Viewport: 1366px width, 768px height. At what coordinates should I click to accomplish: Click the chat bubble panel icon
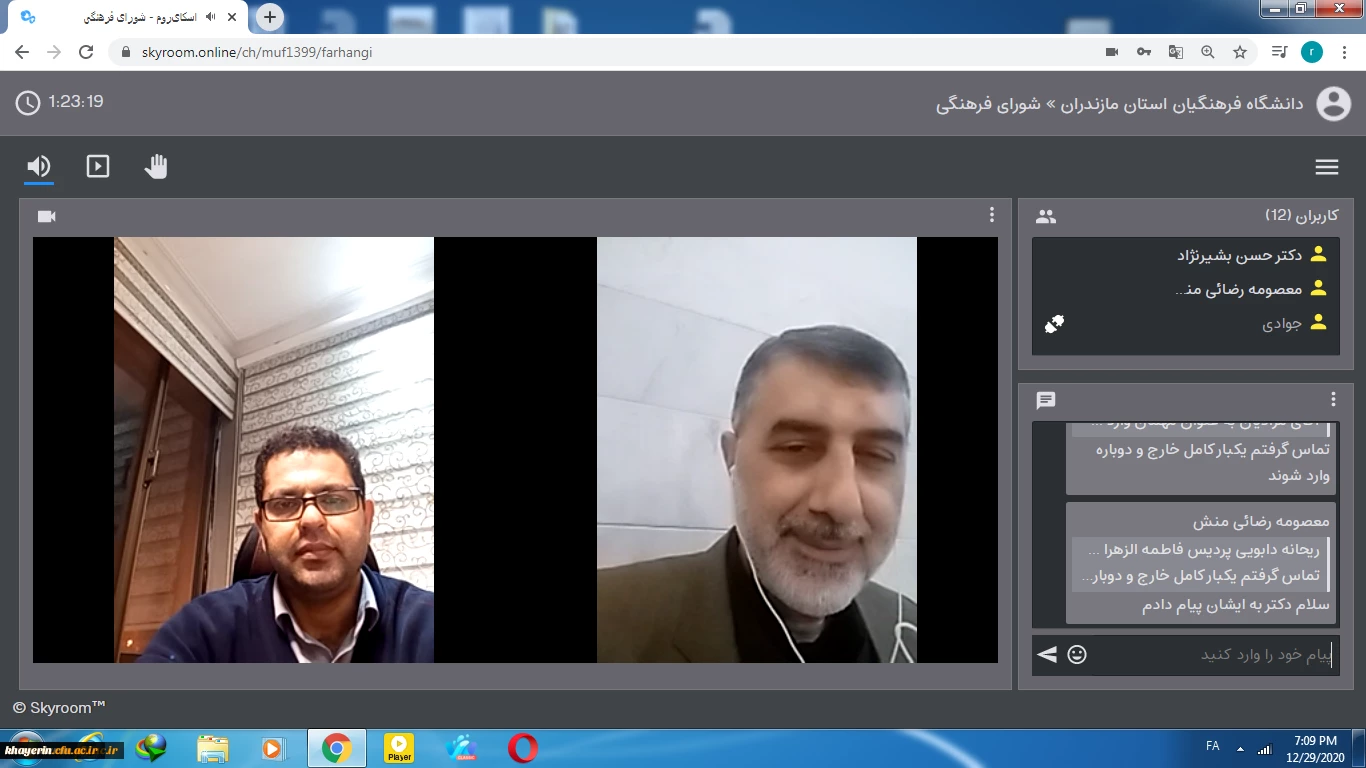click(x=1046, y=400)
